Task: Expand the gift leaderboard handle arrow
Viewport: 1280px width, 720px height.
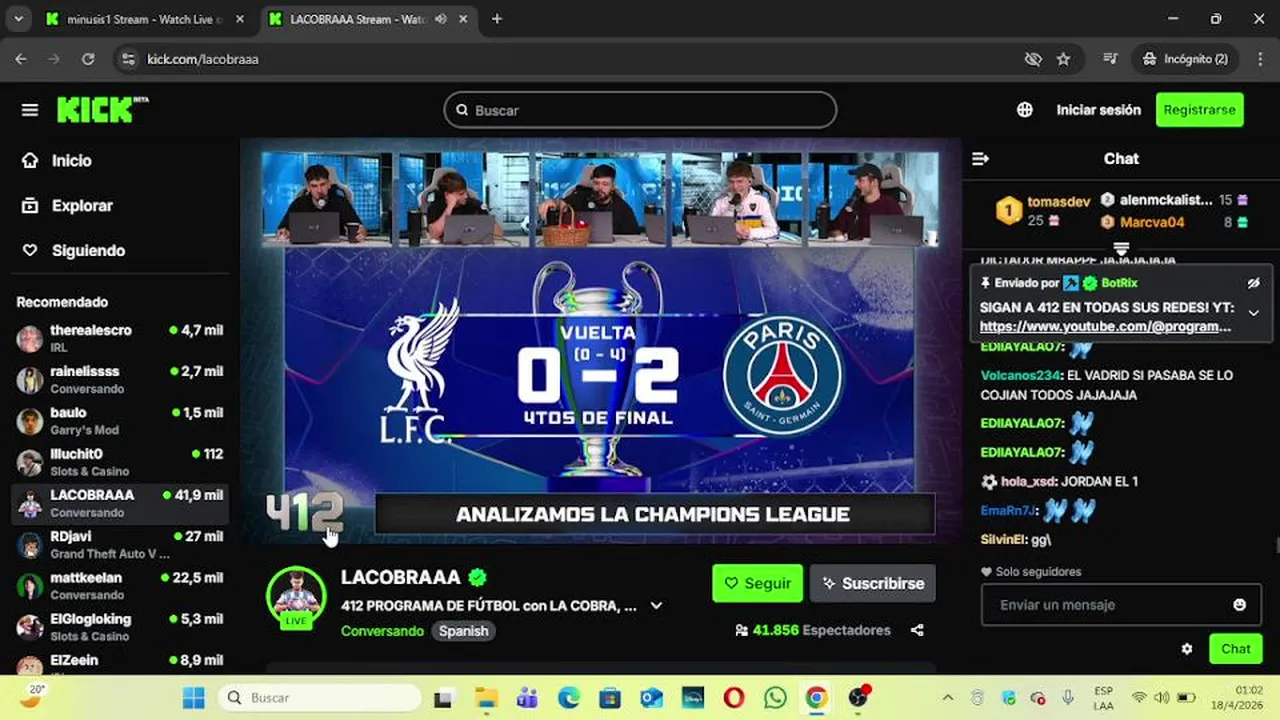Action: [1121, 248]
